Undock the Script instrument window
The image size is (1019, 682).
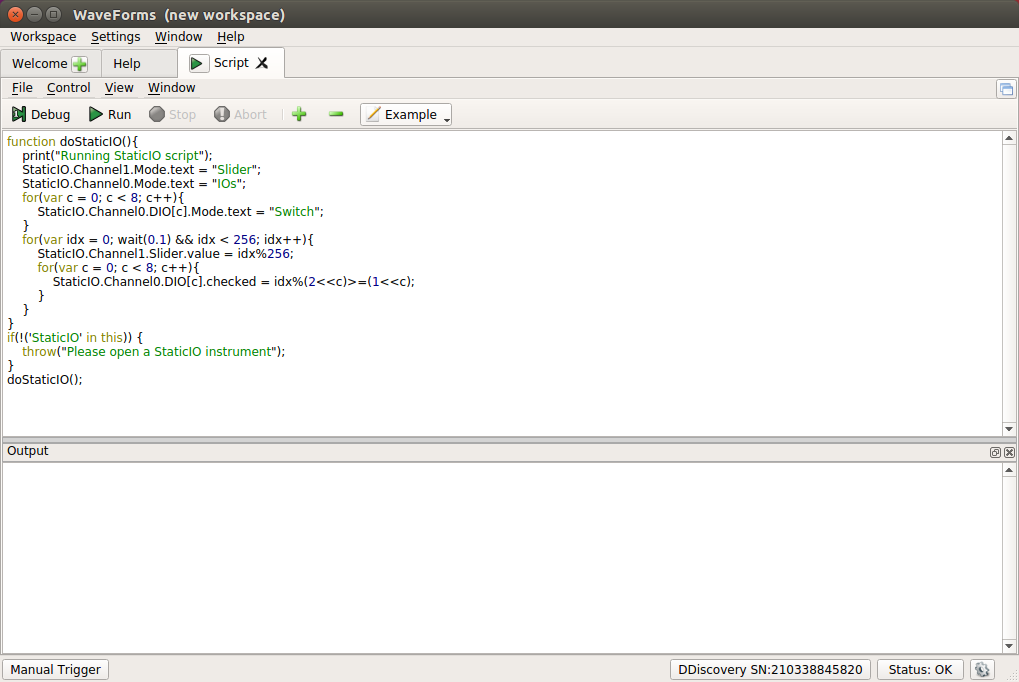point(1006,89)
